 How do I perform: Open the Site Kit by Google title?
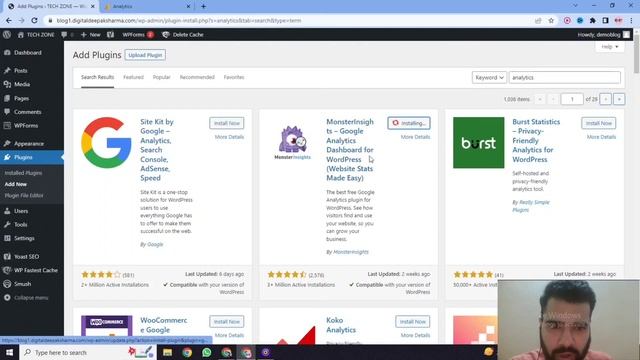[157, 150]
